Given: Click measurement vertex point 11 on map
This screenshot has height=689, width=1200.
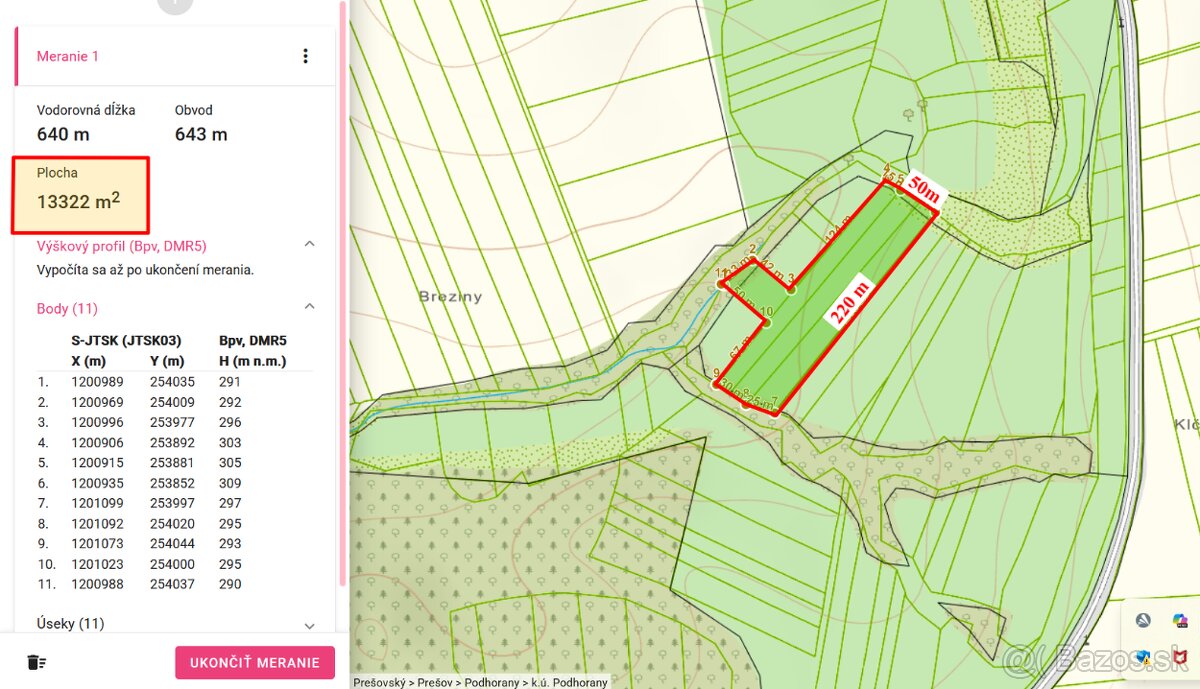Looking at the screenshot, I should [722, 285].
